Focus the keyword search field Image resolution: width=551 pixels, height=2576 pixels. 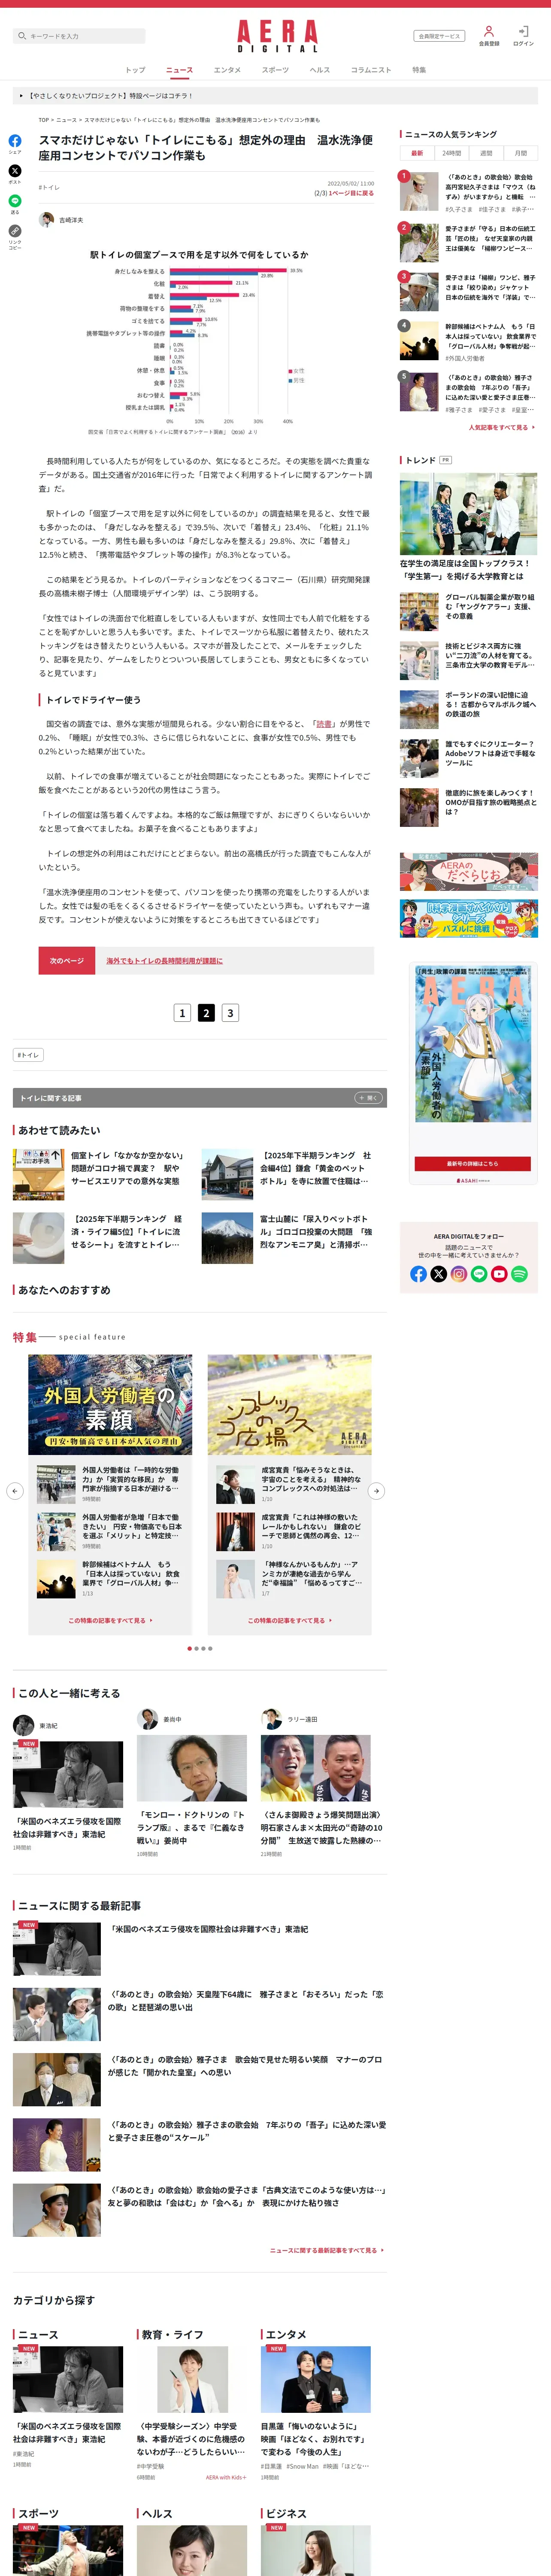79,36
